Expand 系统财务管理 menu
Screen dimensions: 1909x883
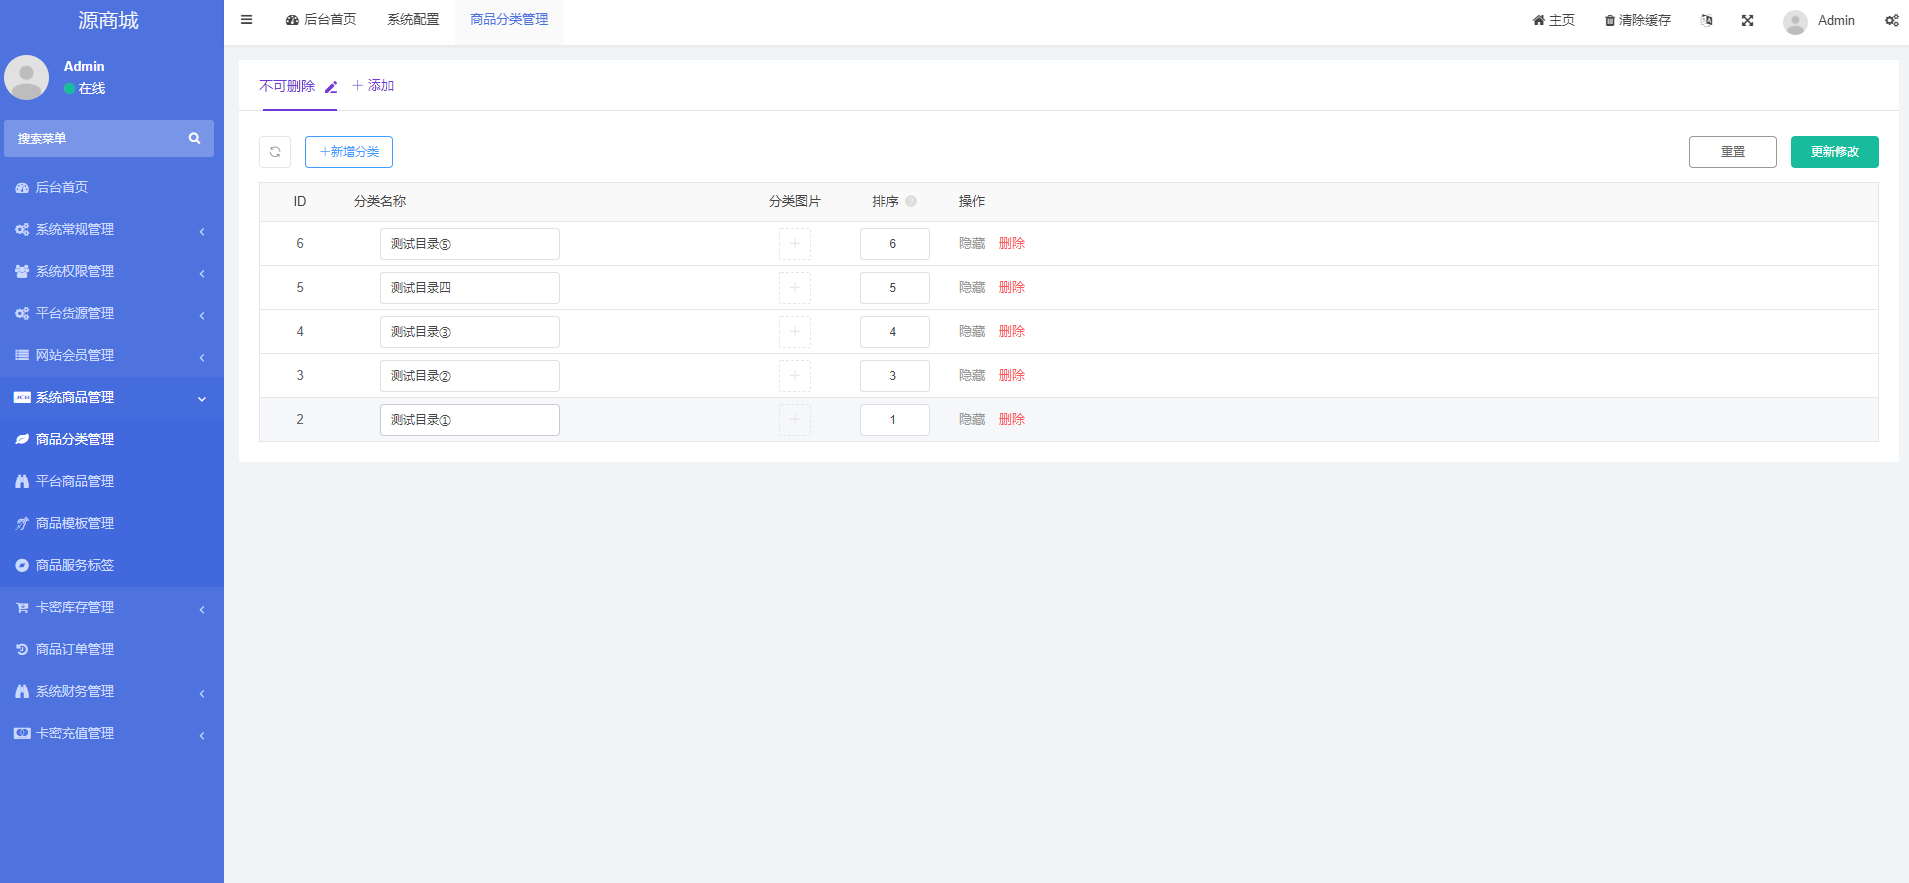112,691
